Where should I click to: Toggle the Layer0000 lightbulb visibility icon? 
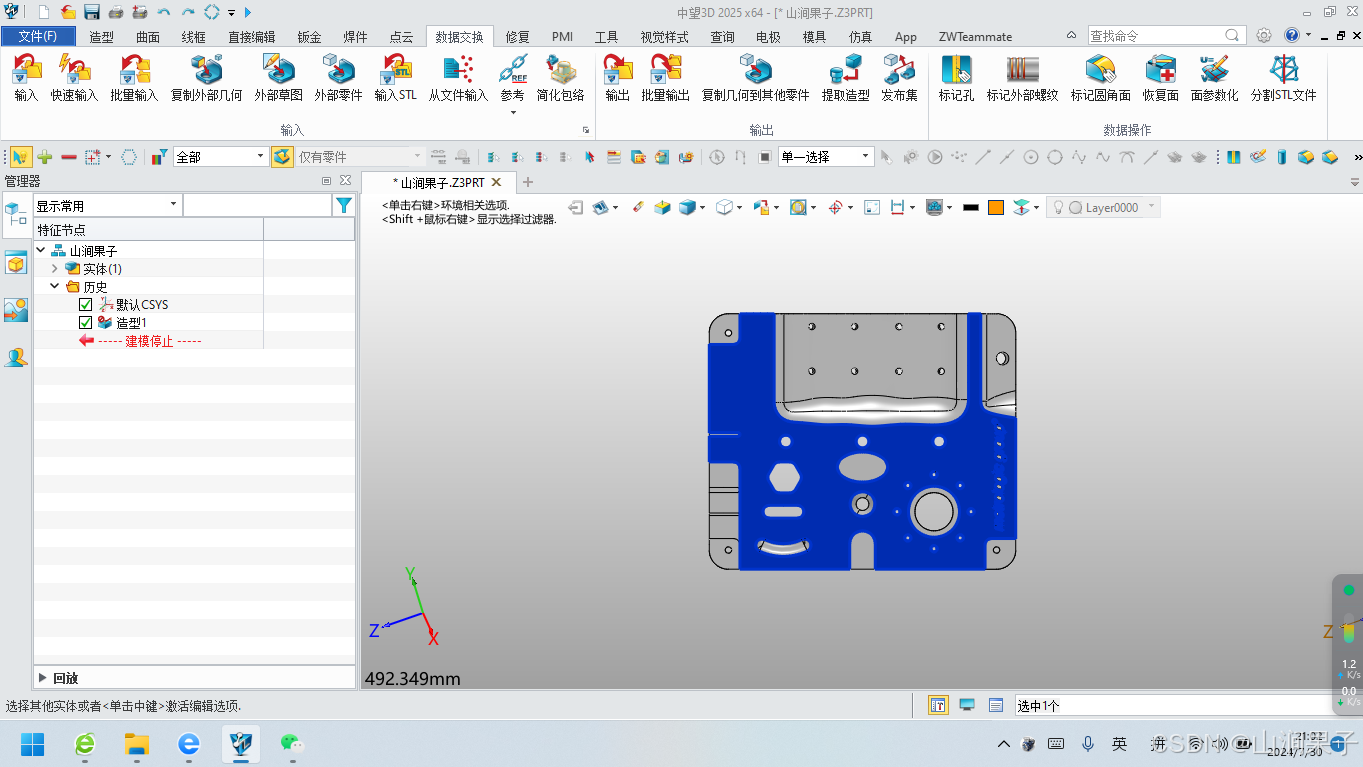[1059, 207]
